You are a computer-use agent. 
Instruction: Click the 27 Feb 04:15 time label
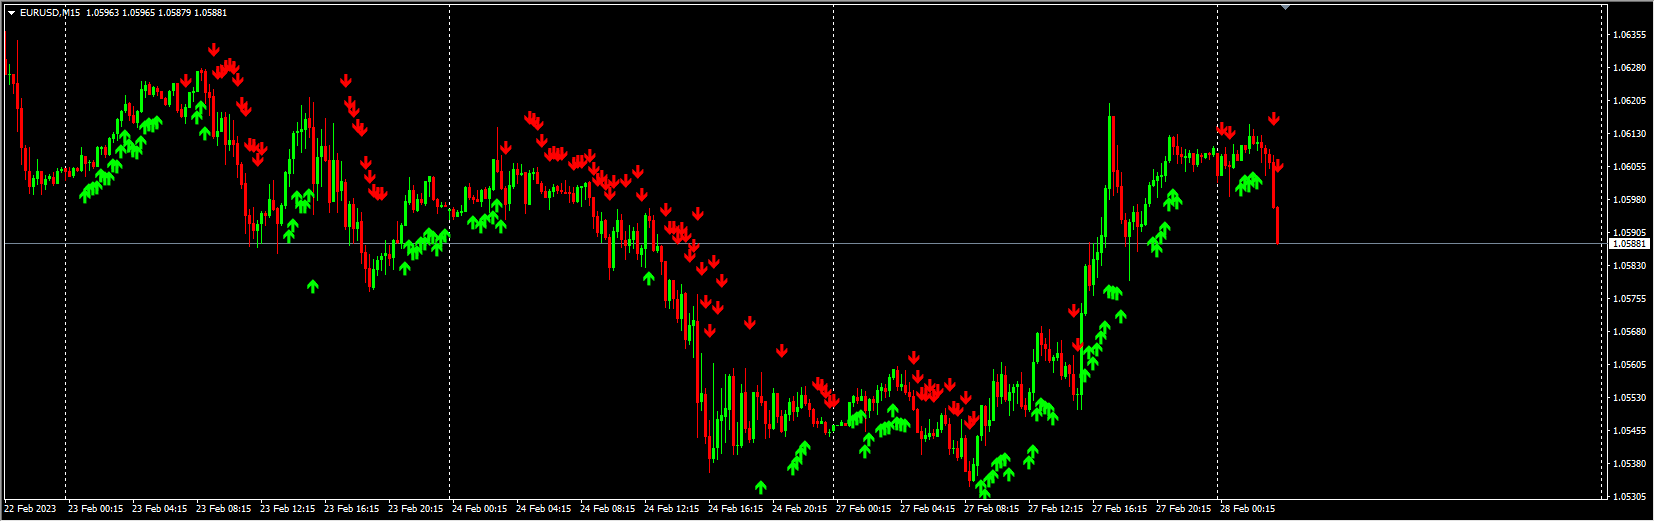coord(928,509)
